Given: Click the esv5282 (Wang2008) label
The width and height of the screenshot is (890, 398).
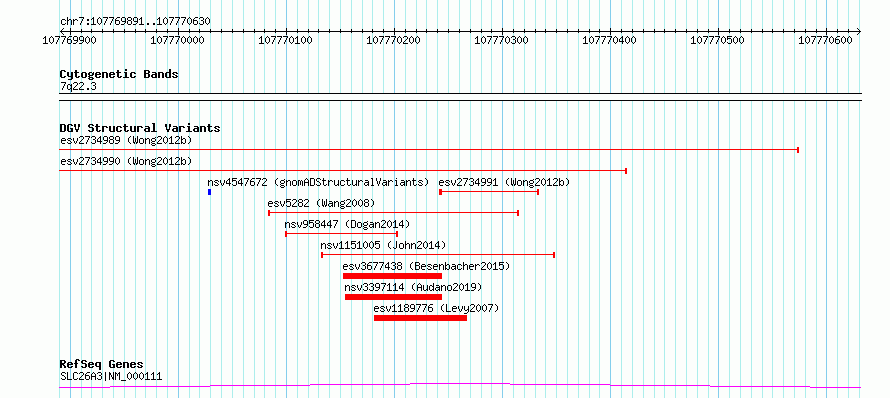Looking at the screenshot, I should pyautogui.click(x=321, y=203).
